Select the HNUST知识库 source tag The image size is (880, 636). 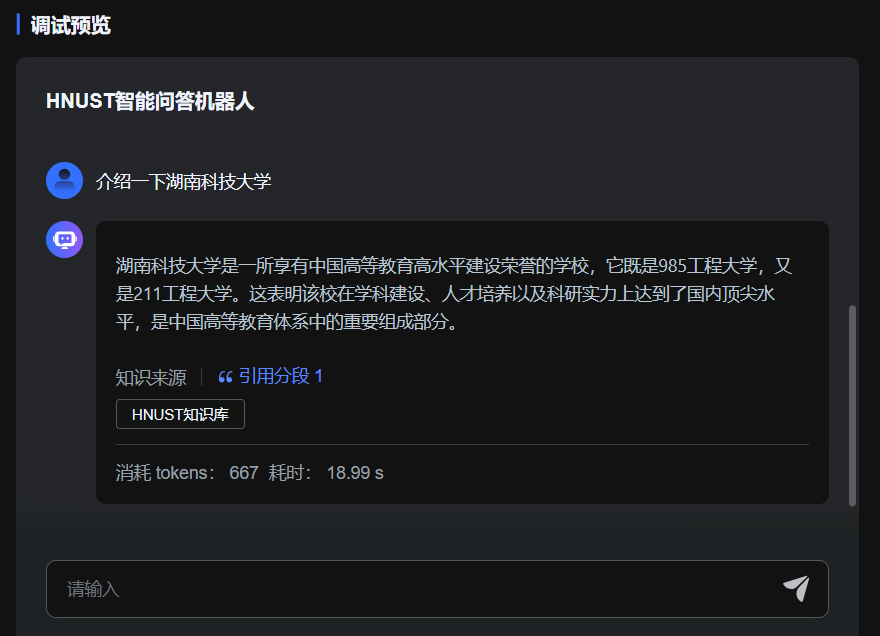click(180, 414)
